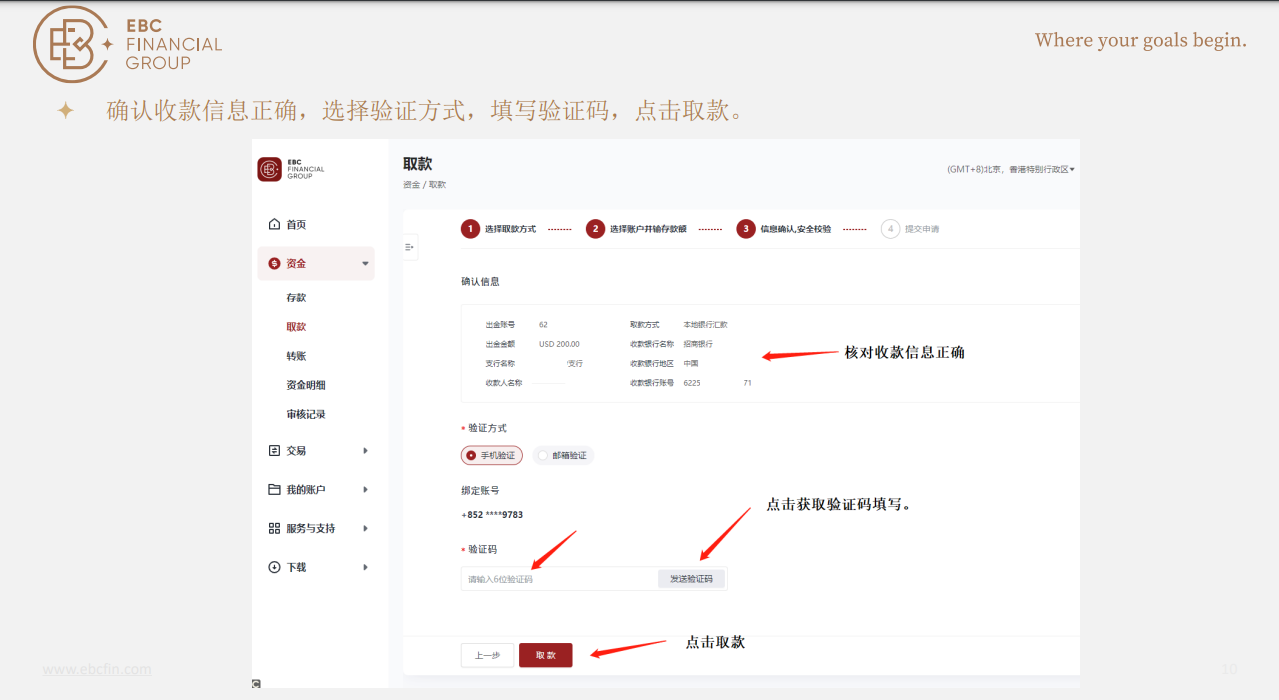Image resolution: width=1279 pixels, height=700 pixels.
Task: Select the 下载 download icon
Action: click(274, 567)
